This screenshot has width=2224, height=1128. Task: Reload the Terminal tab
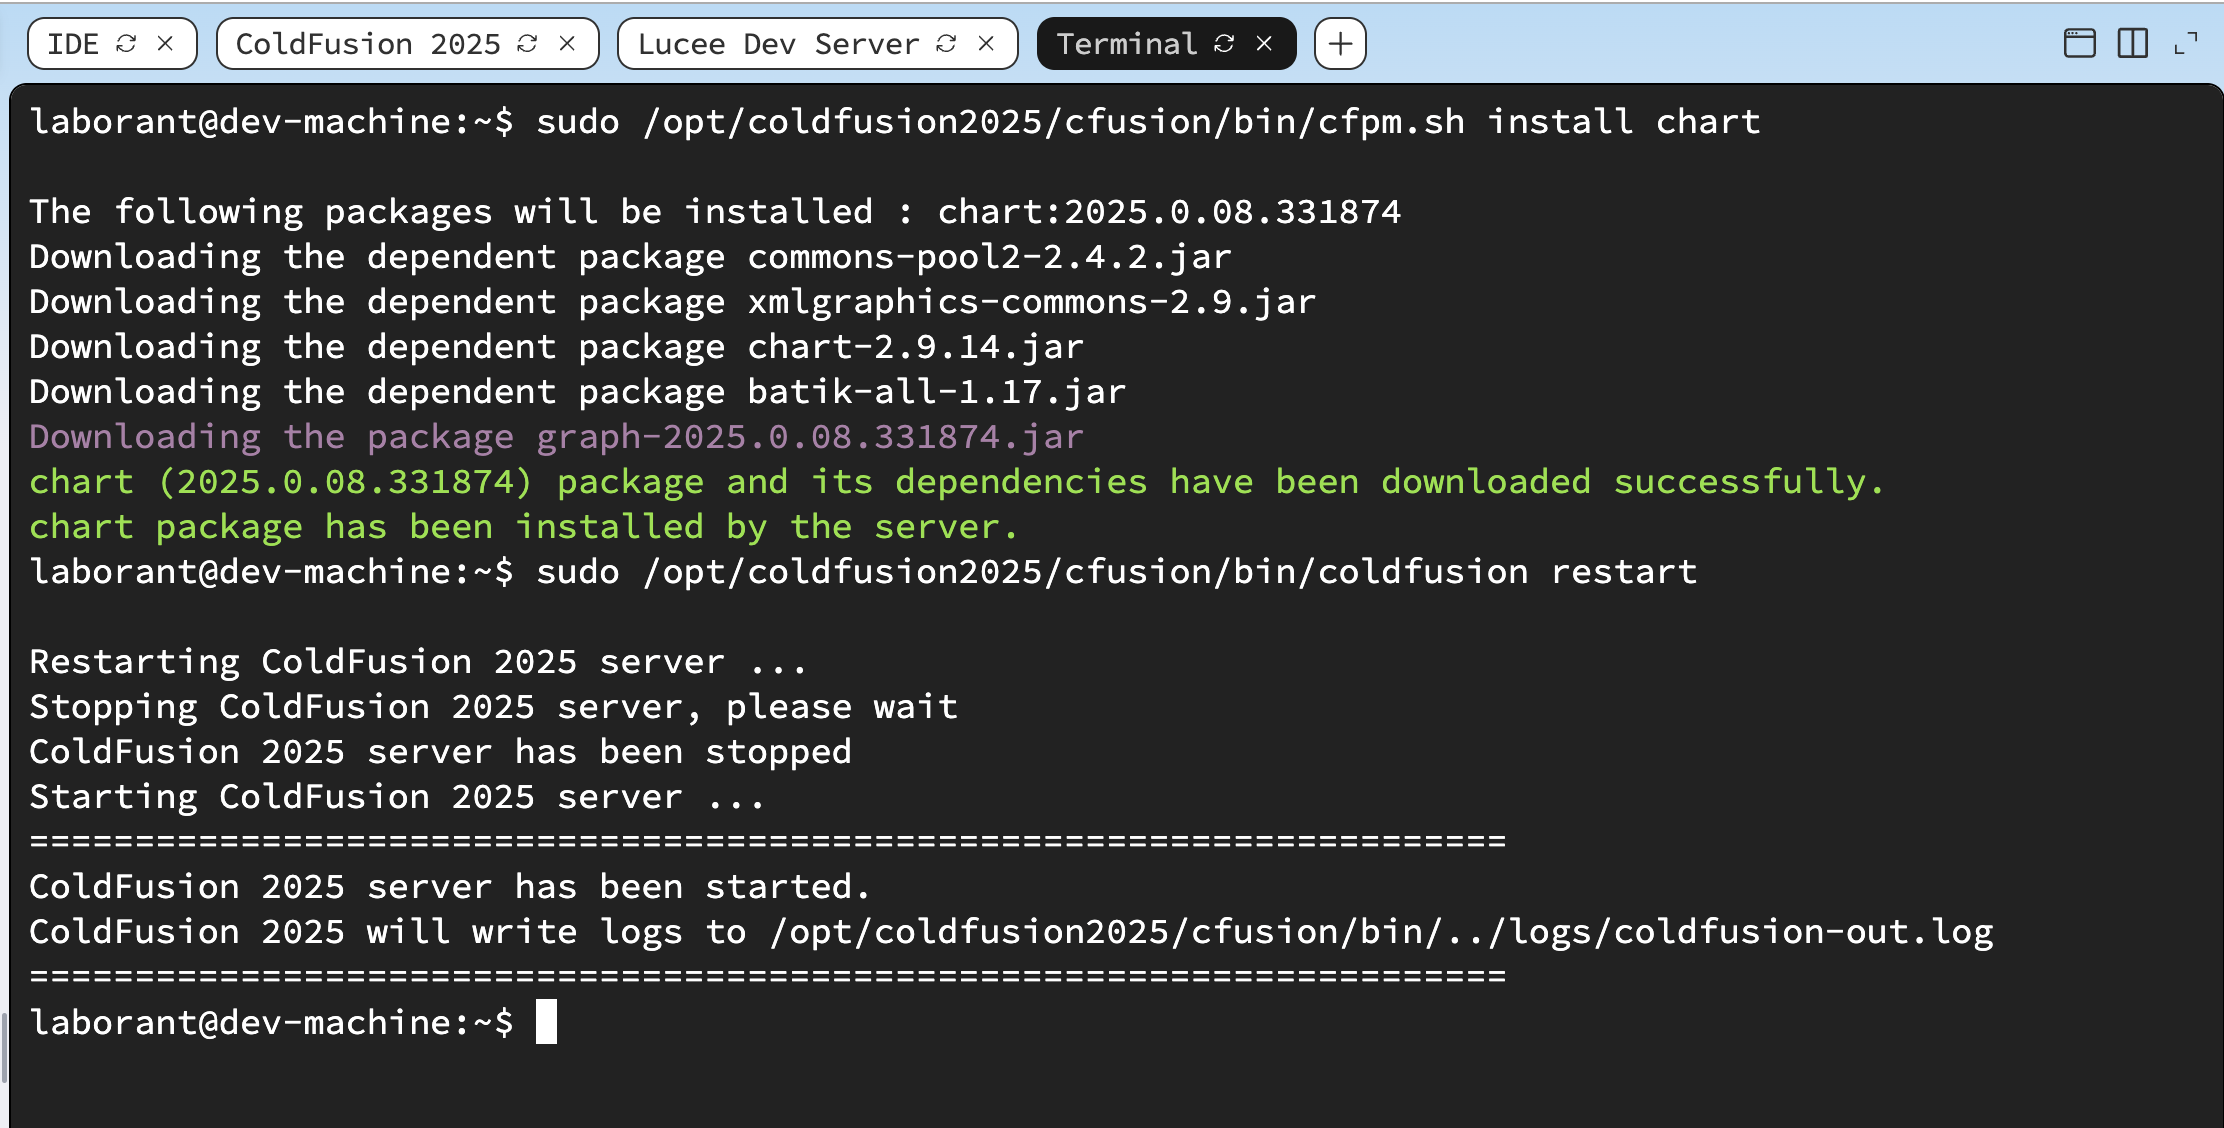(x=1224, y=44)
